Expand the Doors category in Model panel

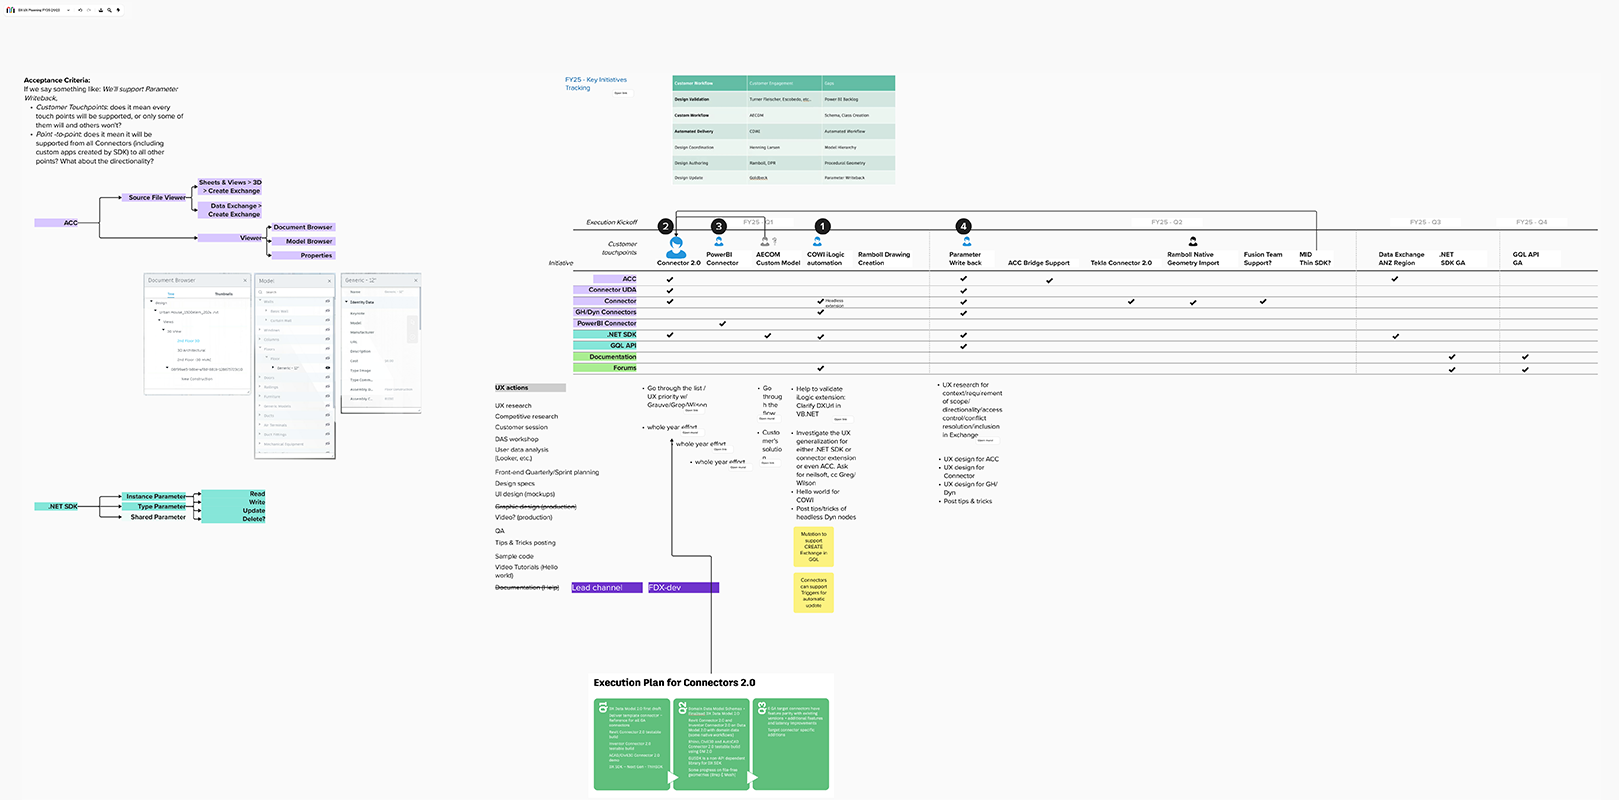(261, 377)
